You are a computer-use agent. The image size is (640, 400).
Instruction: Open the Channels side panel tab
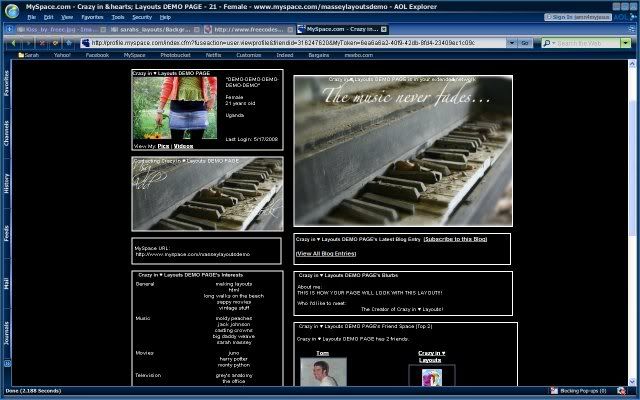[7, 133]
